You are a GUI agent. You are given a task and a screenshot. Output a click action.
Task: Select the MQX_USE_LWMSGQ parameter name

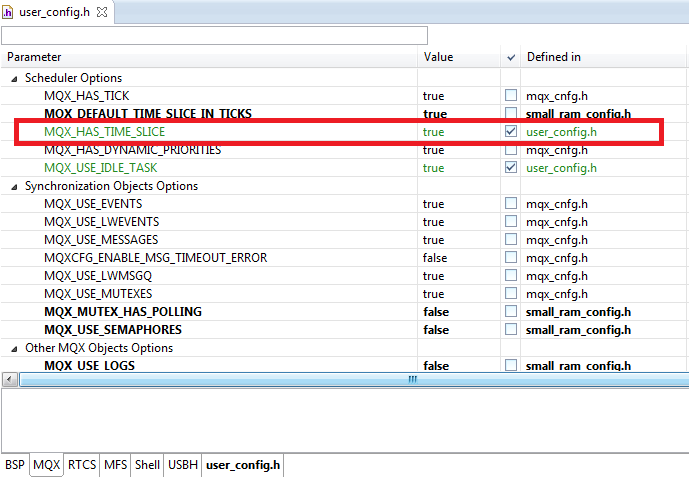click(98, 276)
